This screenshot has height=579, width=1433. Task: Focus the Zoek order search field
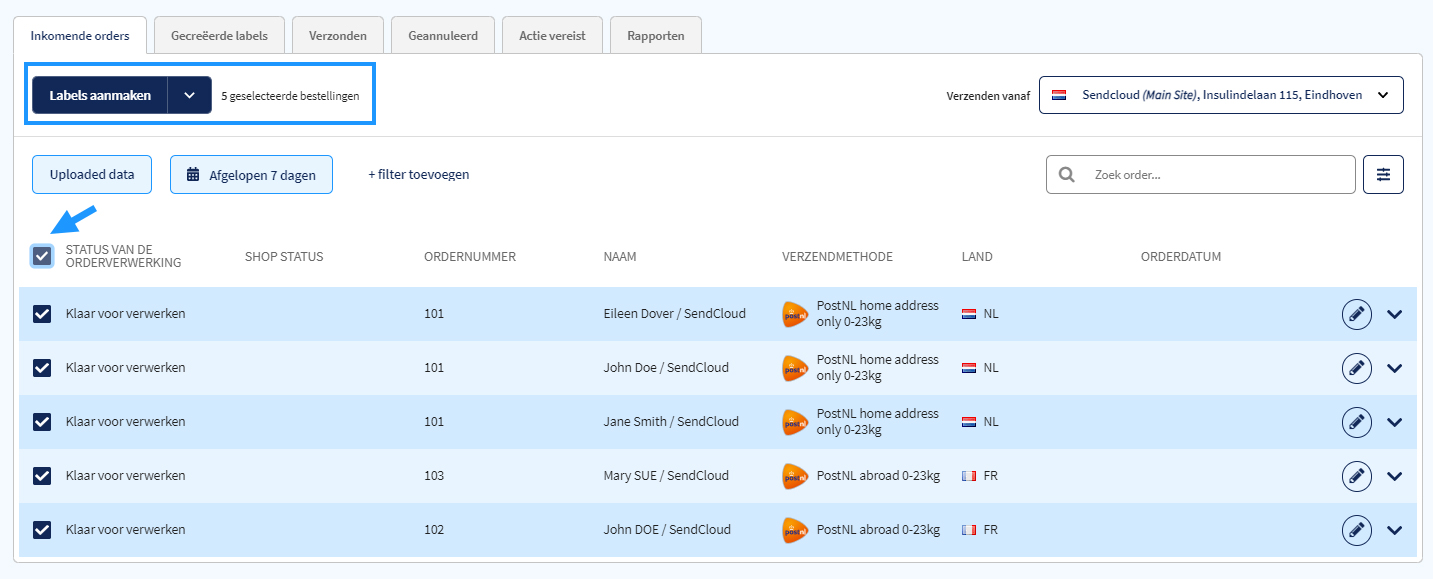tap(1201, 174)
